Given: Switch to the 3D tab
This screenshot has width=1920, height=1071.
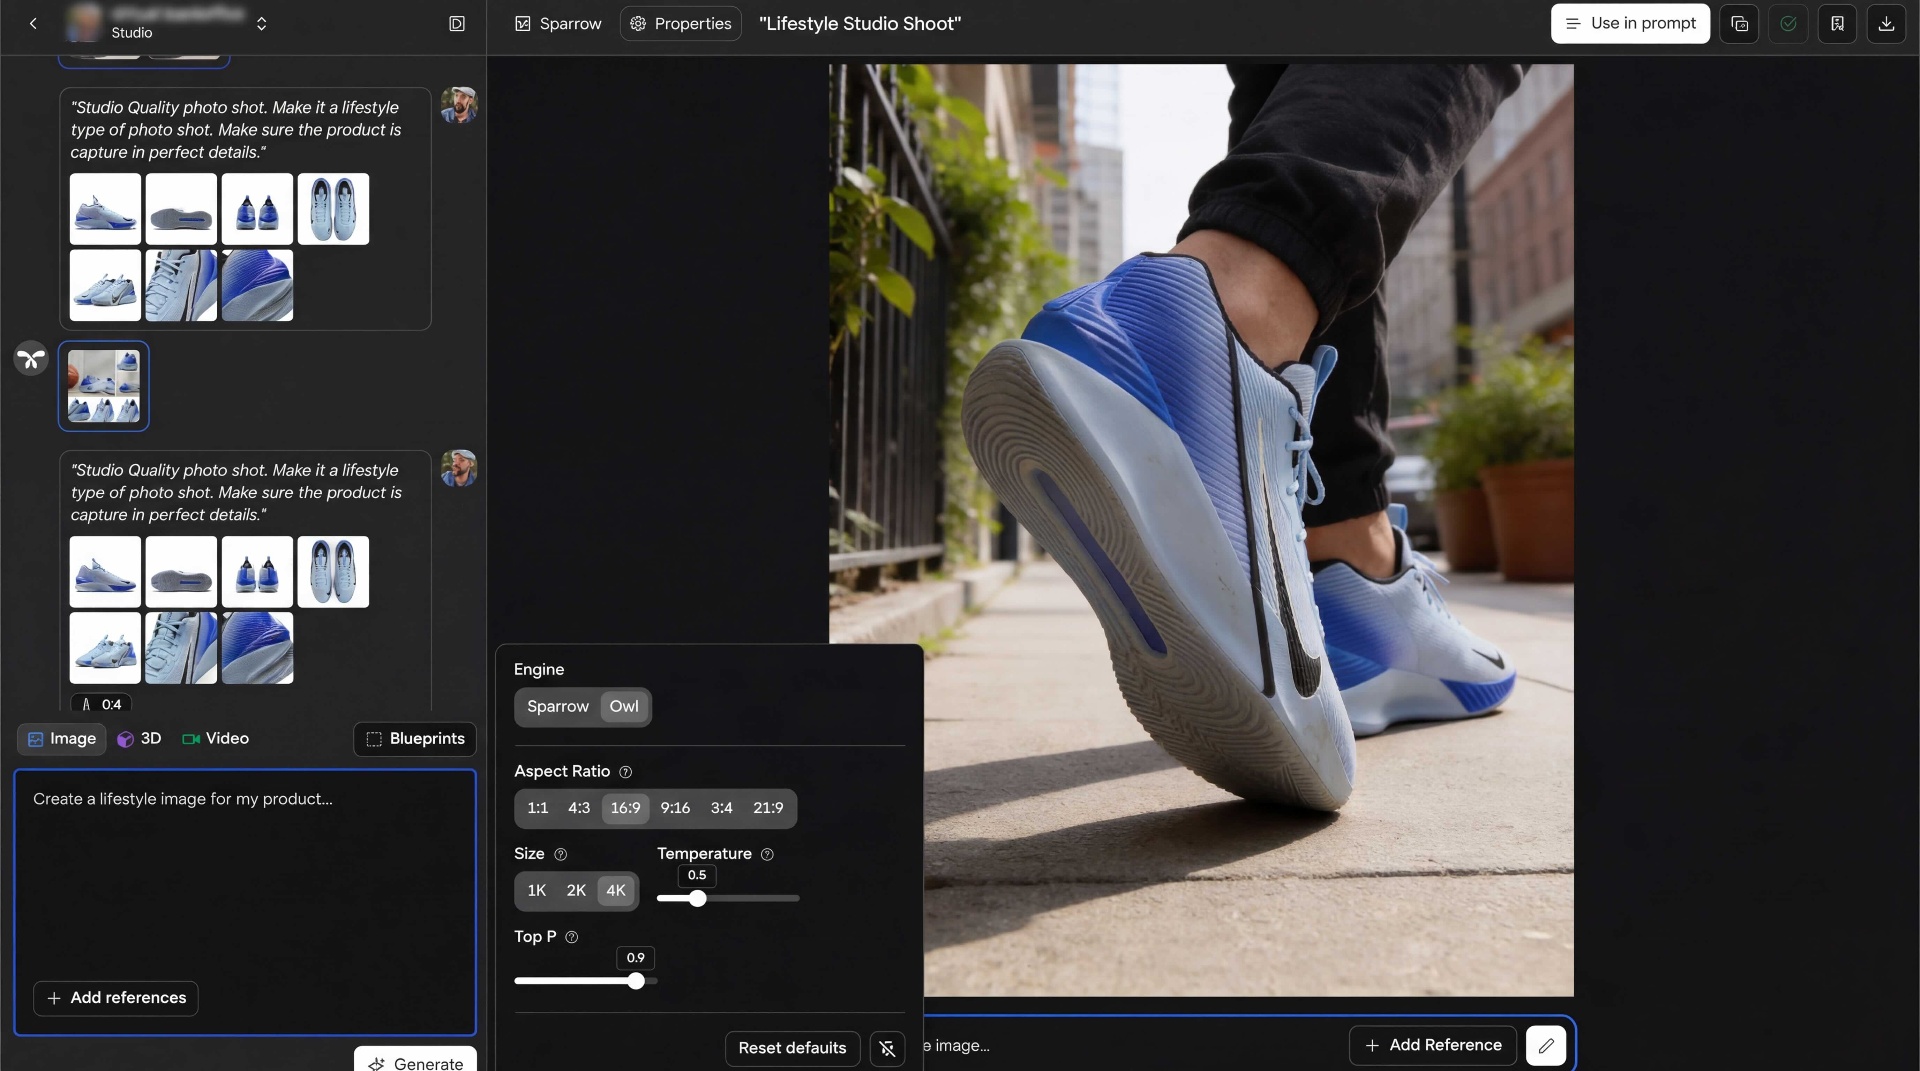Looking at the screenshot, I should [139, 738].
